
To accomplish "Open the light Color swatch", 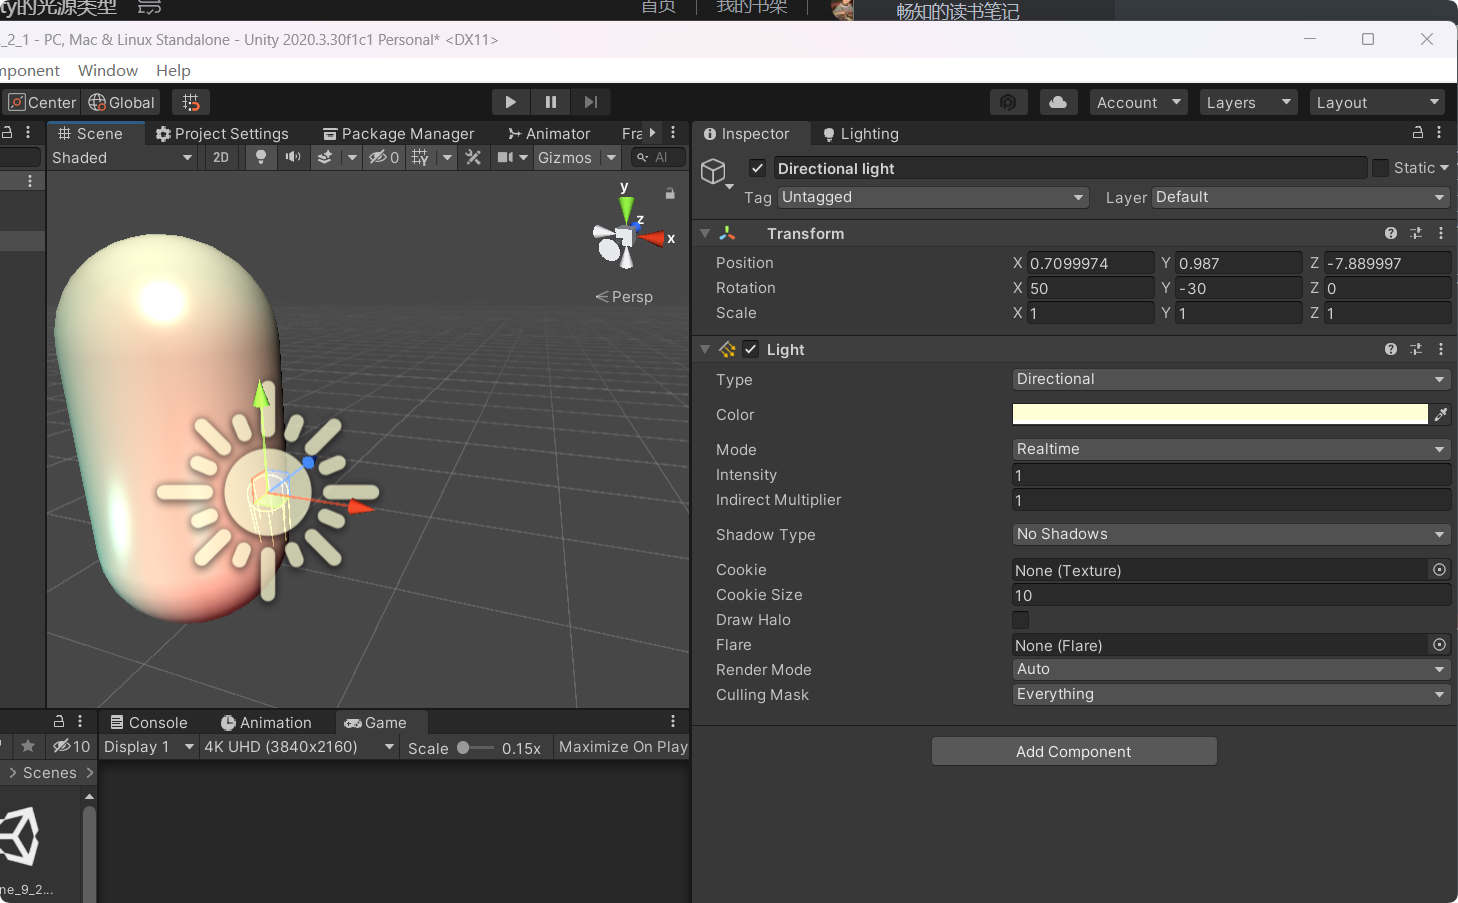I will coord(1220,414).
